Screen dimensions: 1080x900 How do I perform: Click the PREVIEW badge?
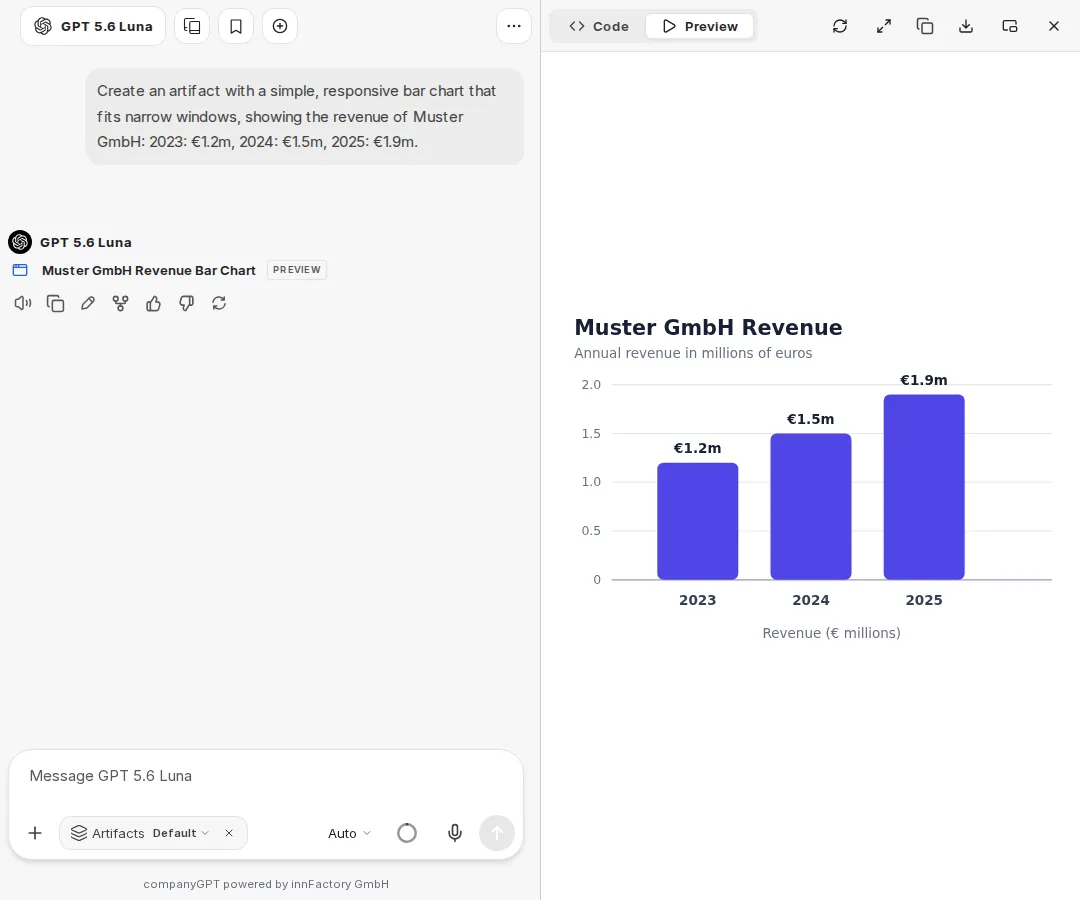[297, 270]
